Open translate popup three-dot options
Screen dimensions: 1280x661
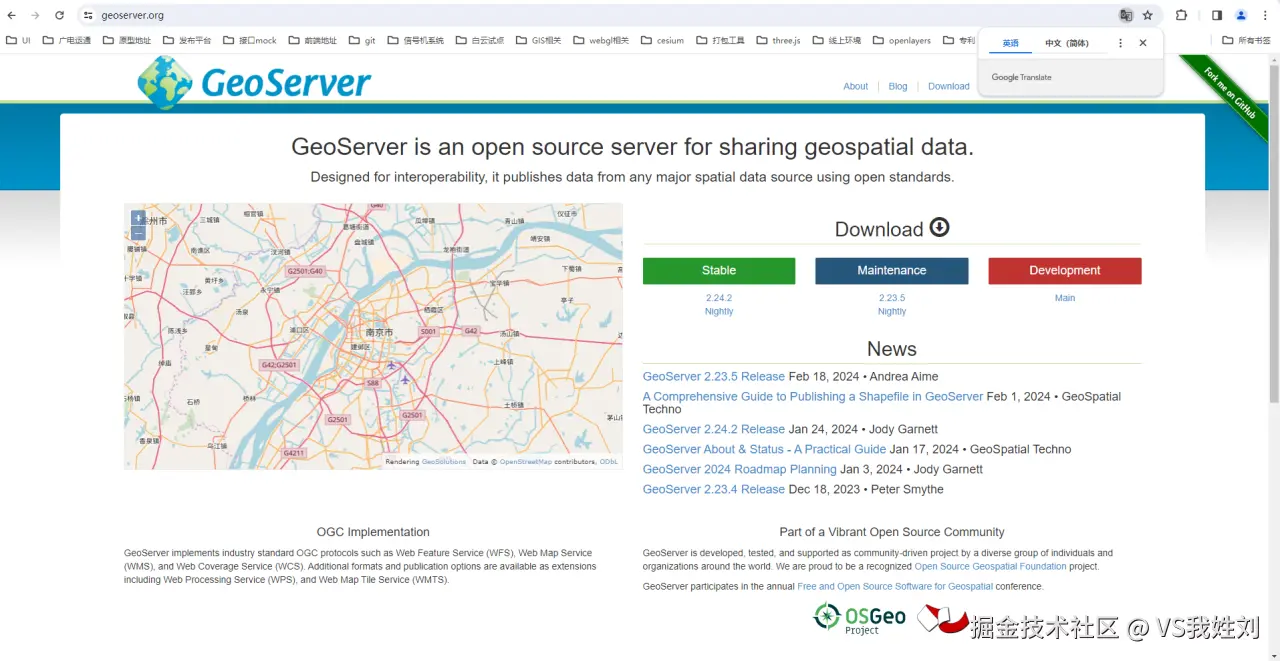coord(1120,43)
